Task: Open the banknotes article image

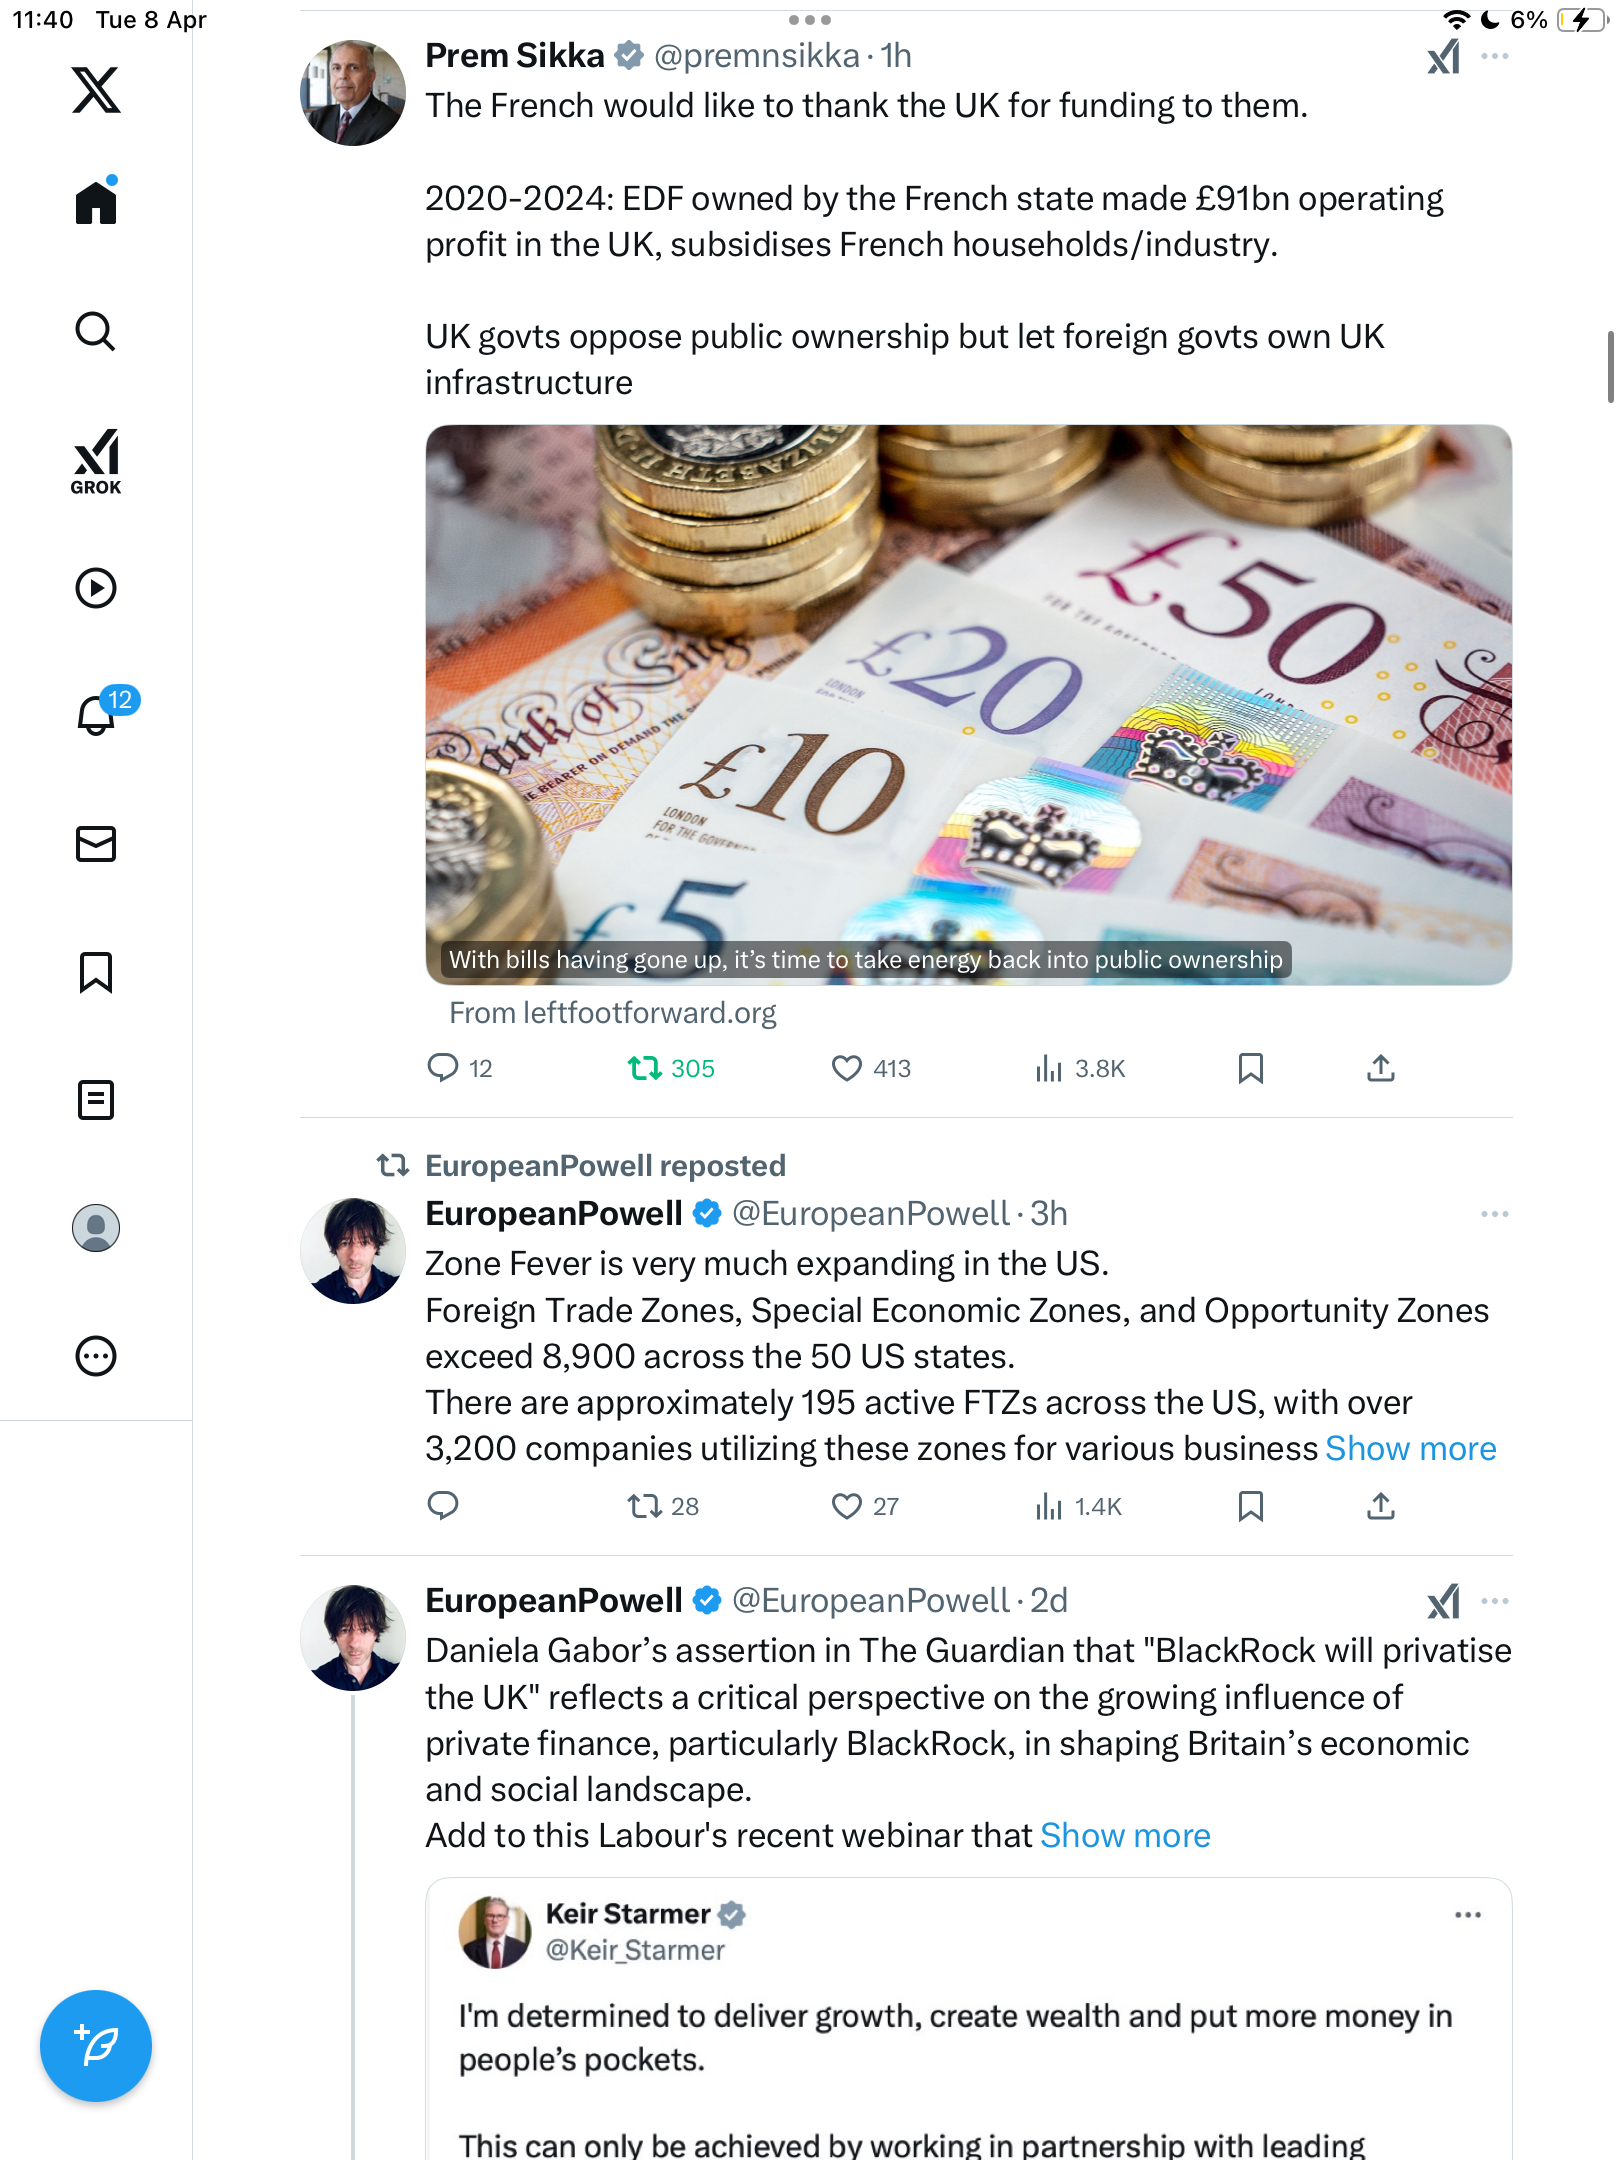Action: (968, 705)
